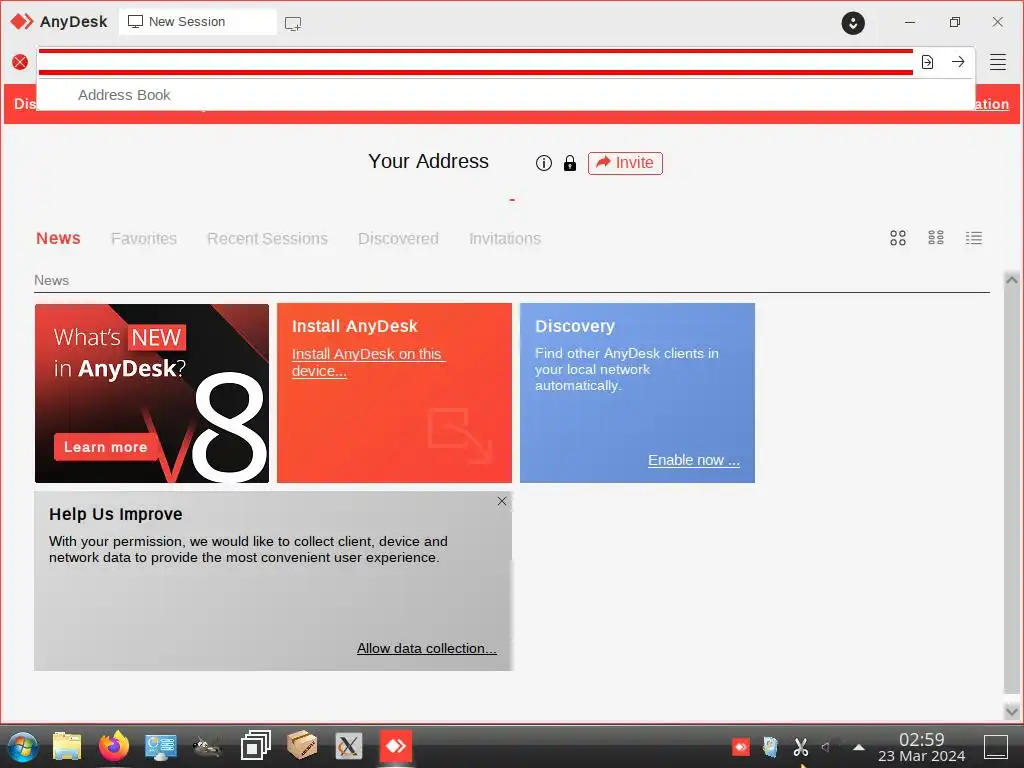Click the volume speaker tray icon
1024x768 pixels.
pyautogui.click(x=825, y=746)
